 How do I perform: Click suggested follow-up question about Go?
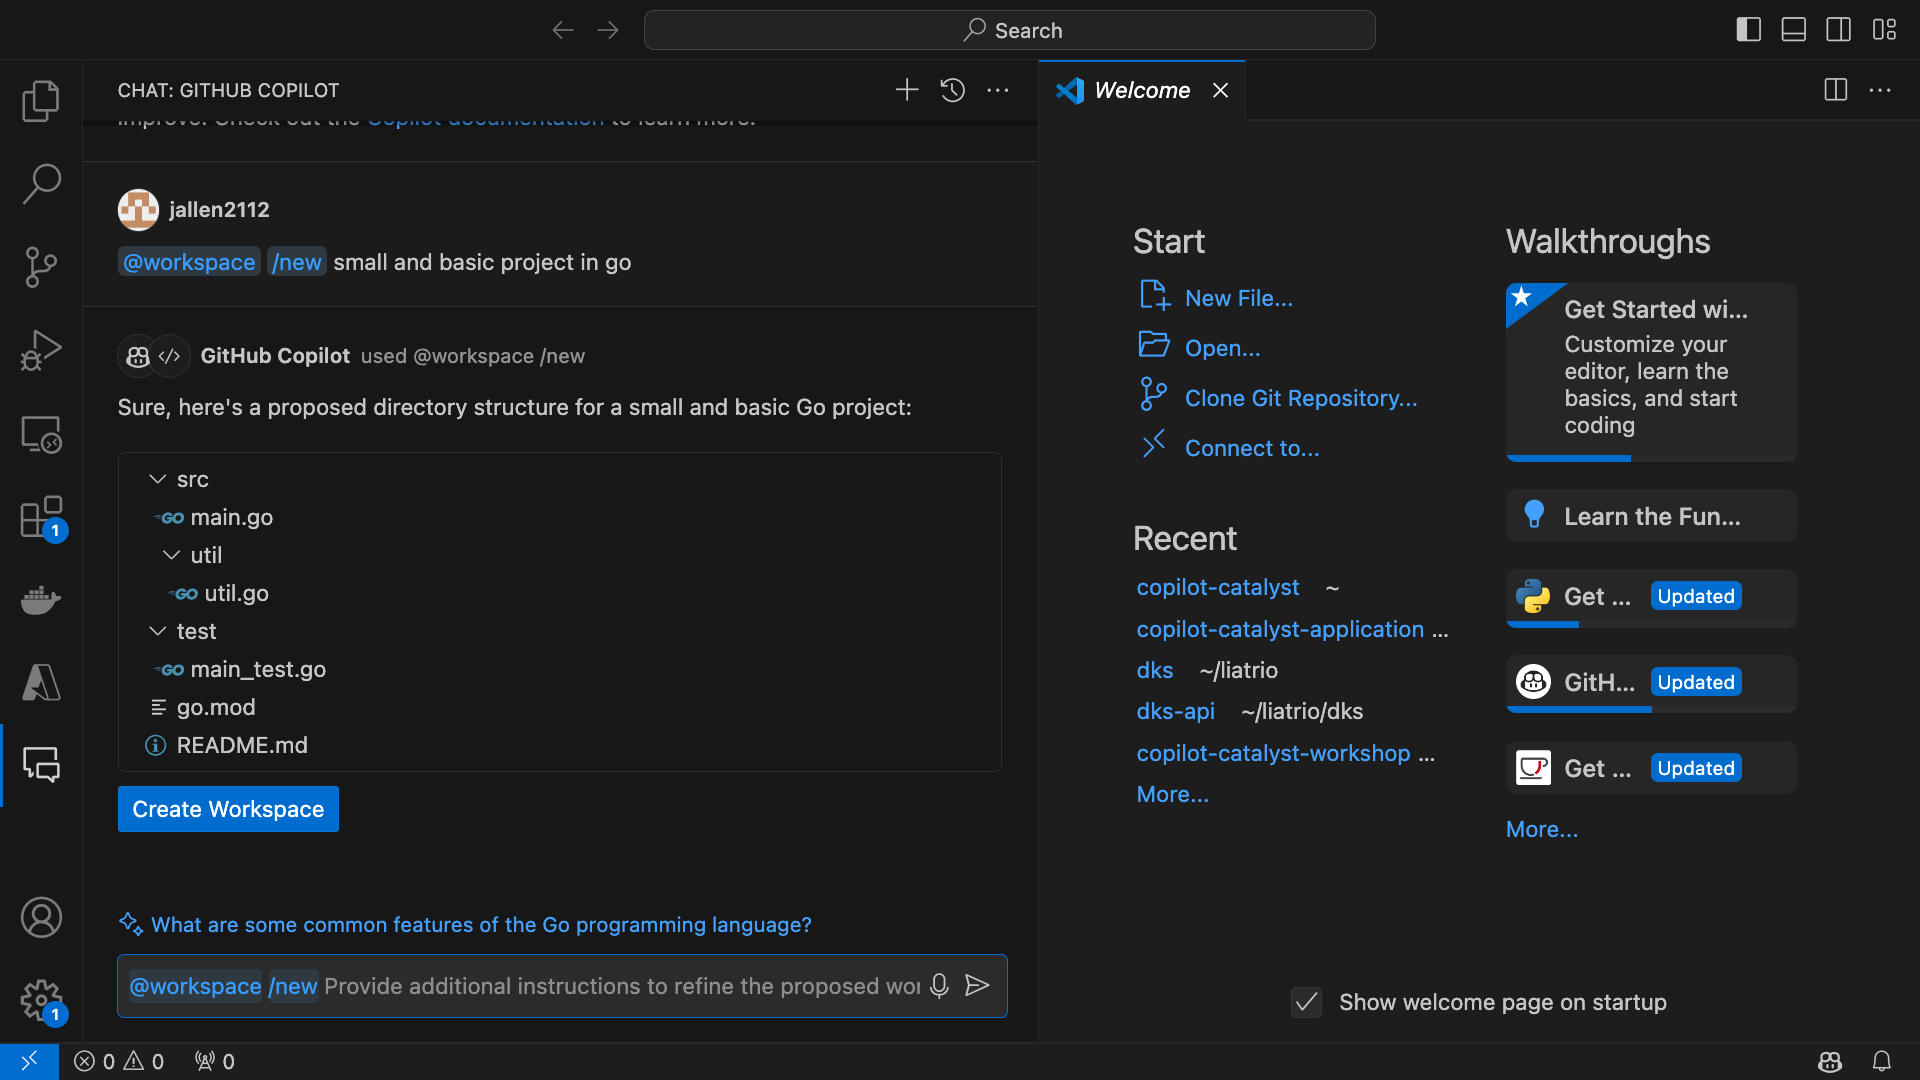[x=481, y=925]
